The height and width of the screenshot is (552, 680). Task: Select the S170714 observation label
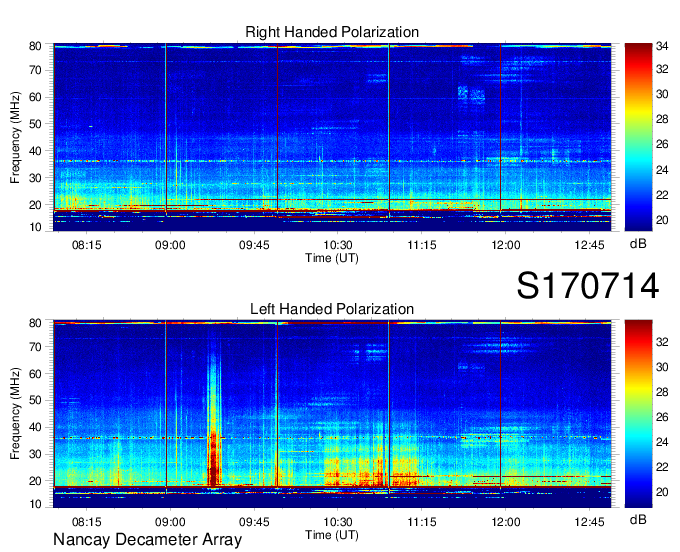pyautogui.click(x=588, y=285)
